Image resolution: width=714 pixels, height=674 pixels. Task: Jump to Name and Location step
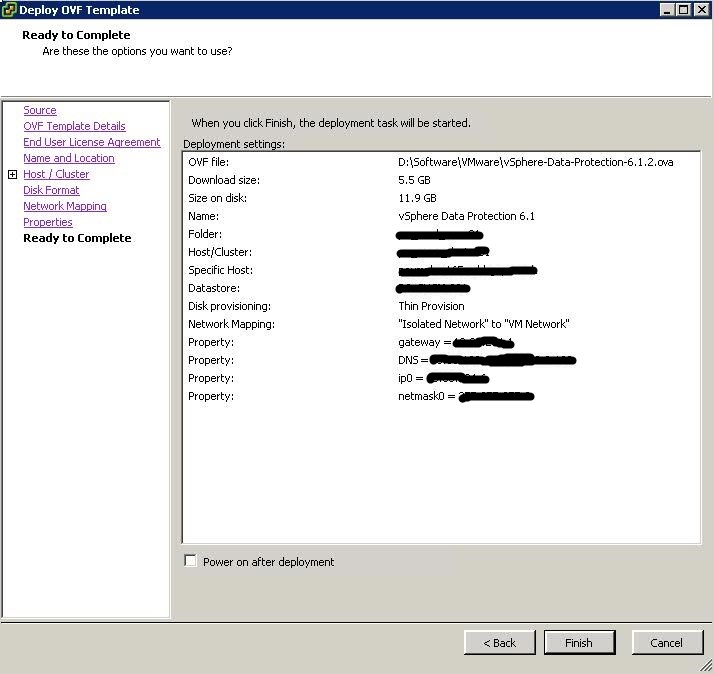click(x=69, y=158)
